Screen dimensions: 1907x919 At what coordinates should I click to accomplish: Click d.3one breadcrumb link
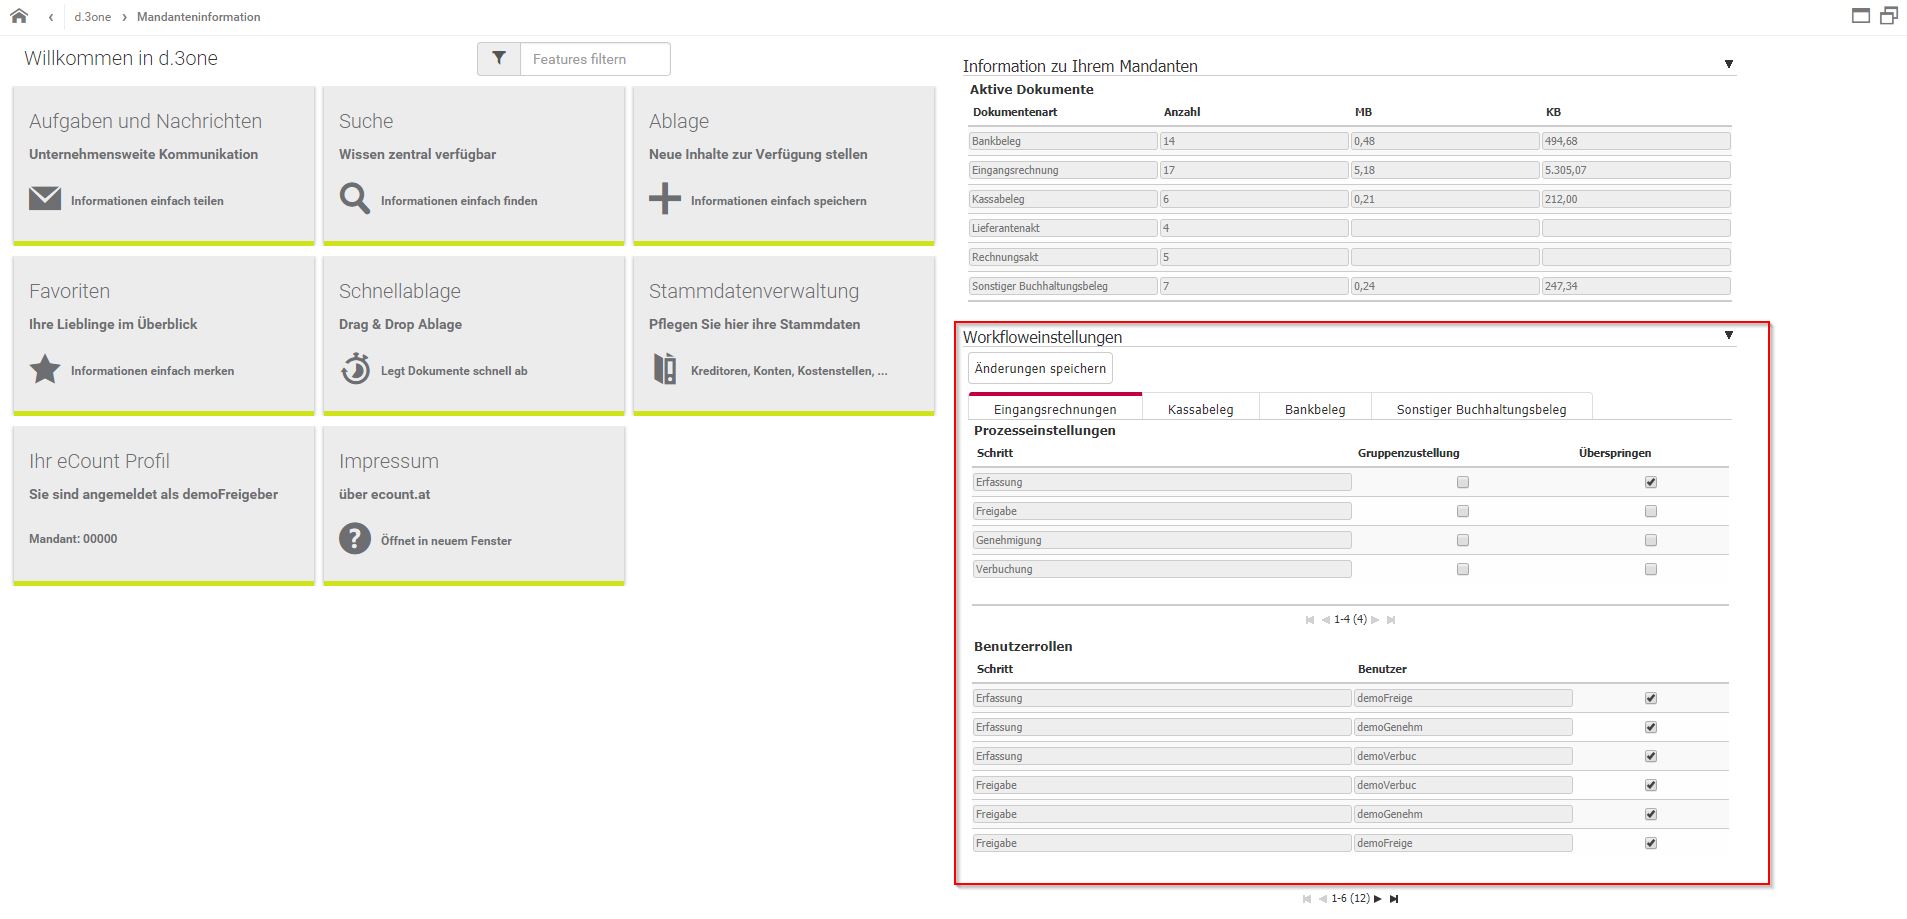92,17
